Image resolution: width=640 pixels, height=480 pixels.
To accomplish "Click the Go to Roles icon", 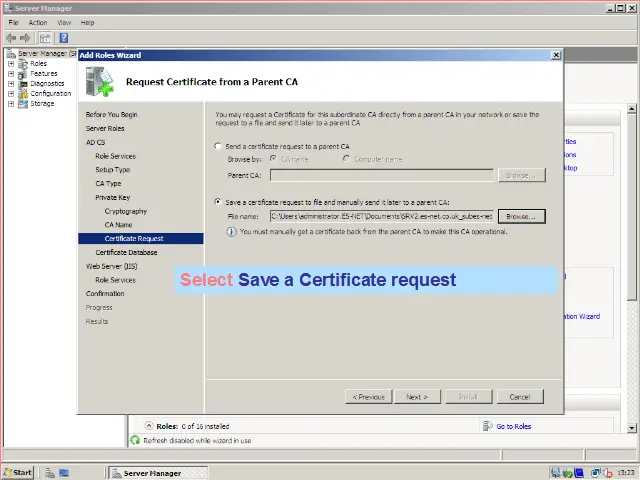I will point(488,426).
